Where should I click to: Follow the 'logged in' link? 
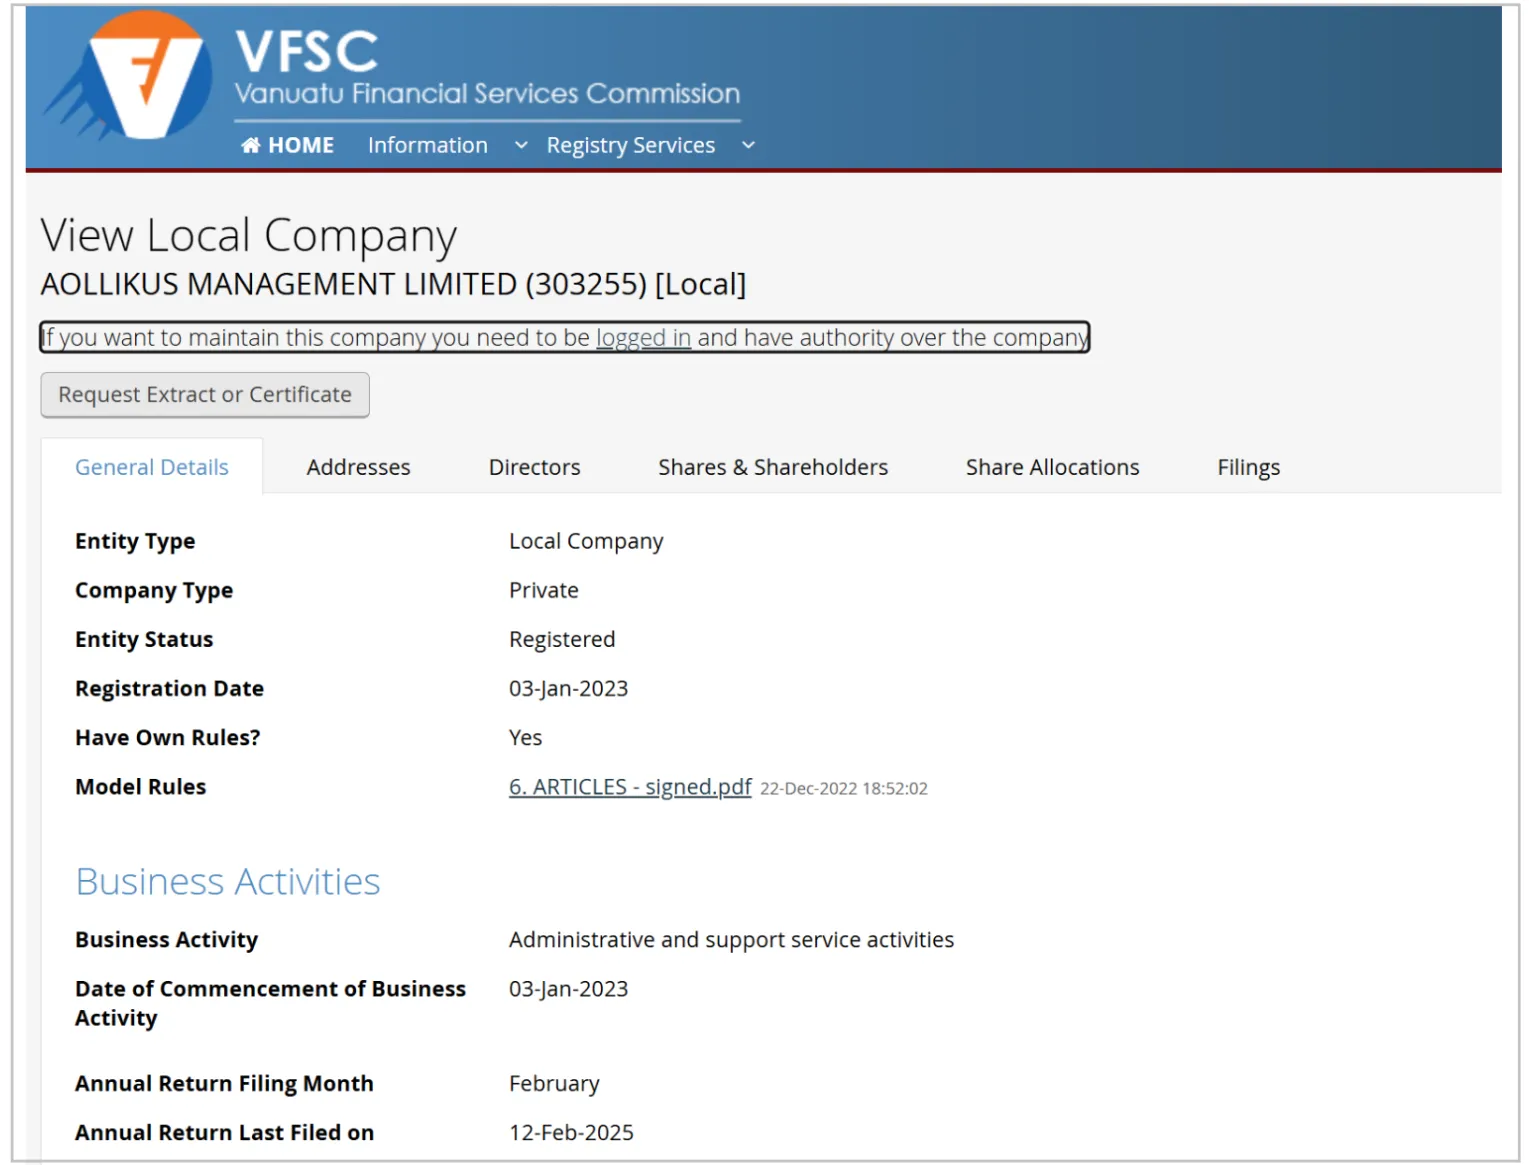point(644,338)
